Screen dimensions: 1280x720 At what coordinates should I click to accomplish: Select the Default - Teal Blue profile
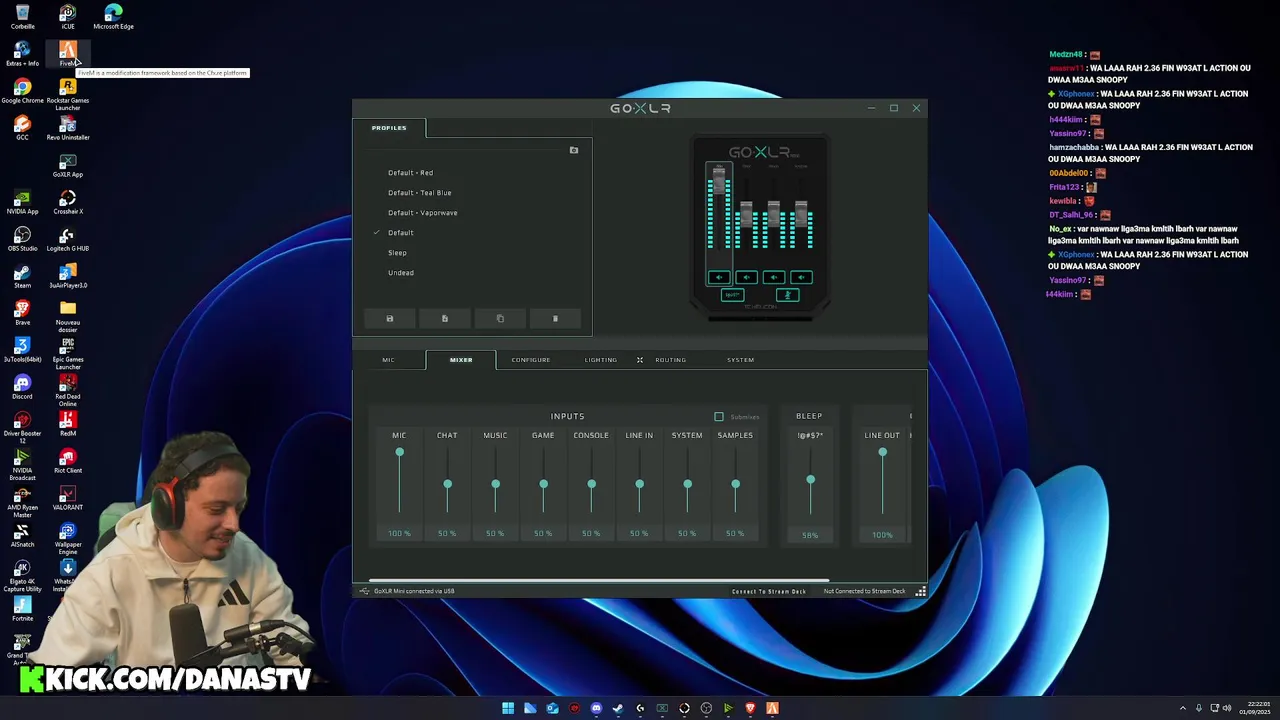click(420, 193)
